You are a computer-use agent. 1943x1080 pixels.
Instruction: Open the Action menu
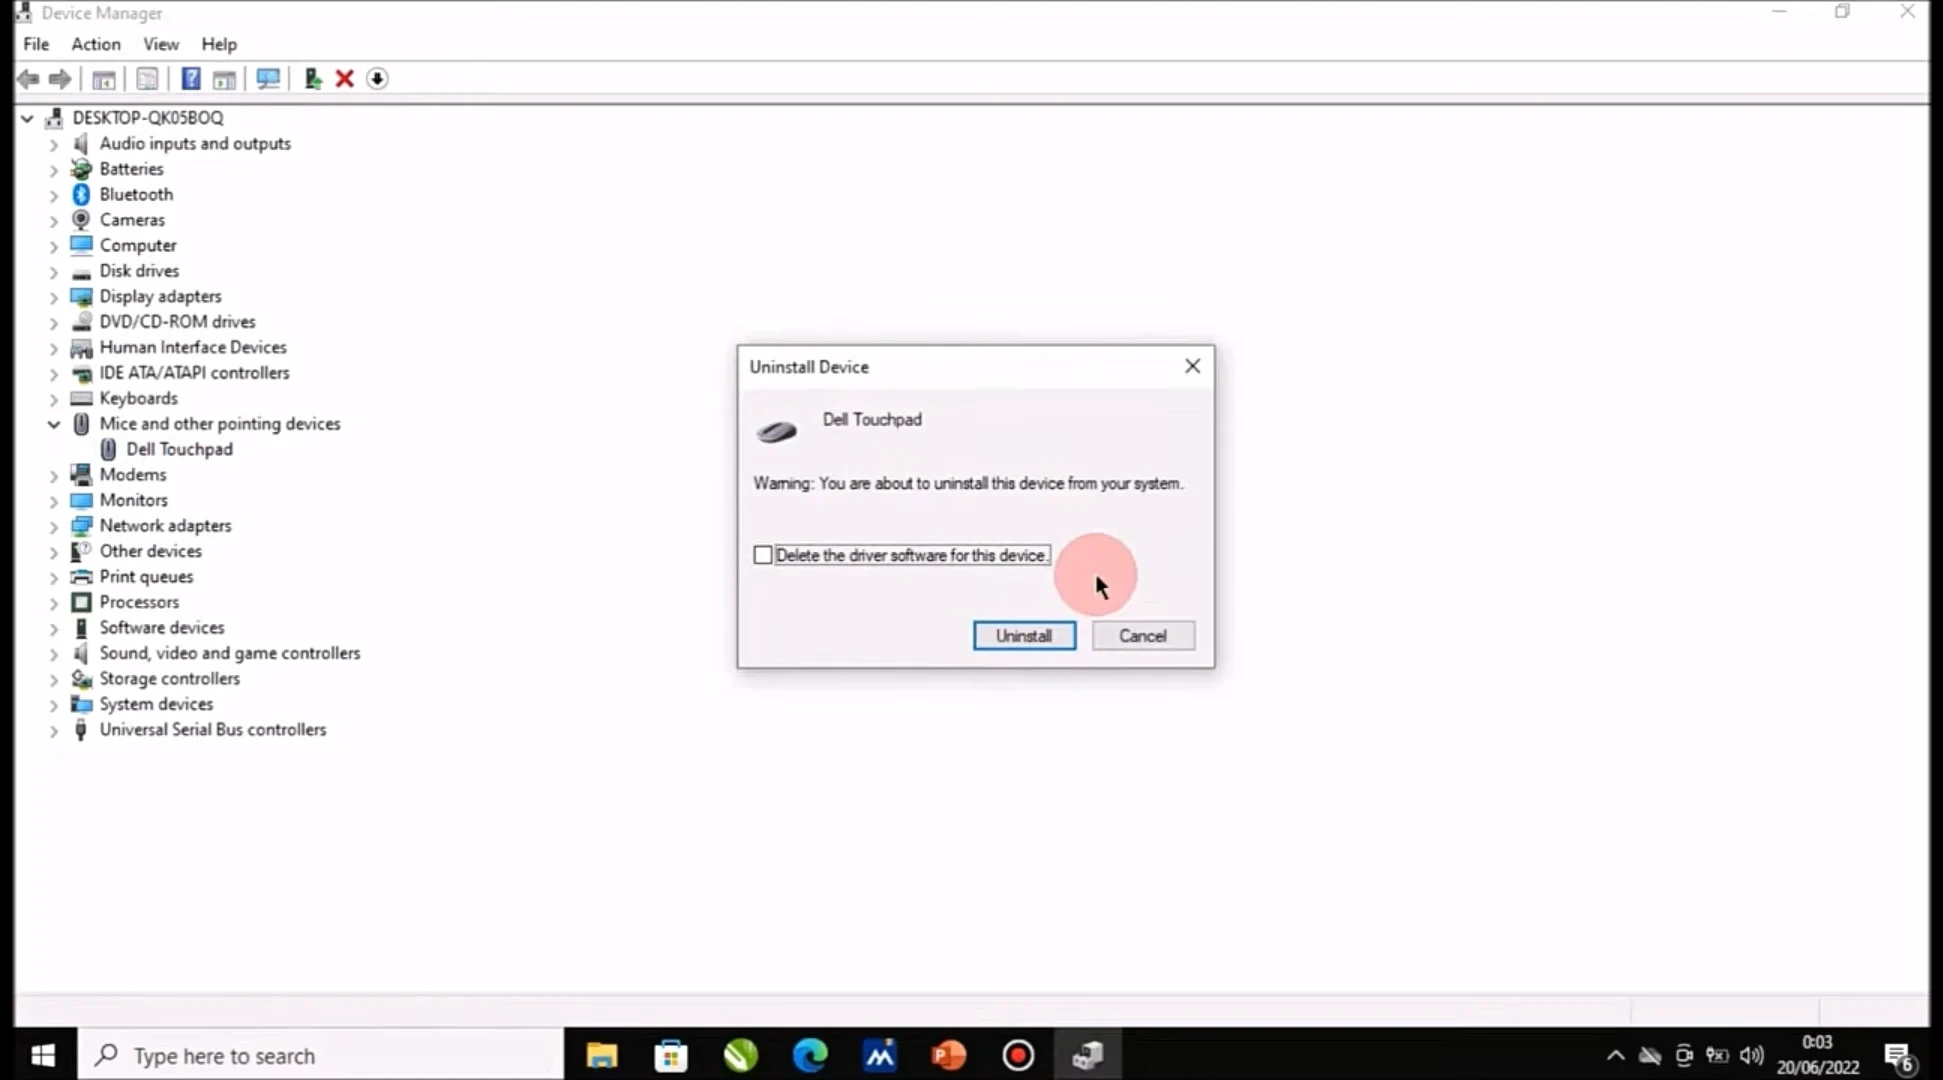pos(96,44)
